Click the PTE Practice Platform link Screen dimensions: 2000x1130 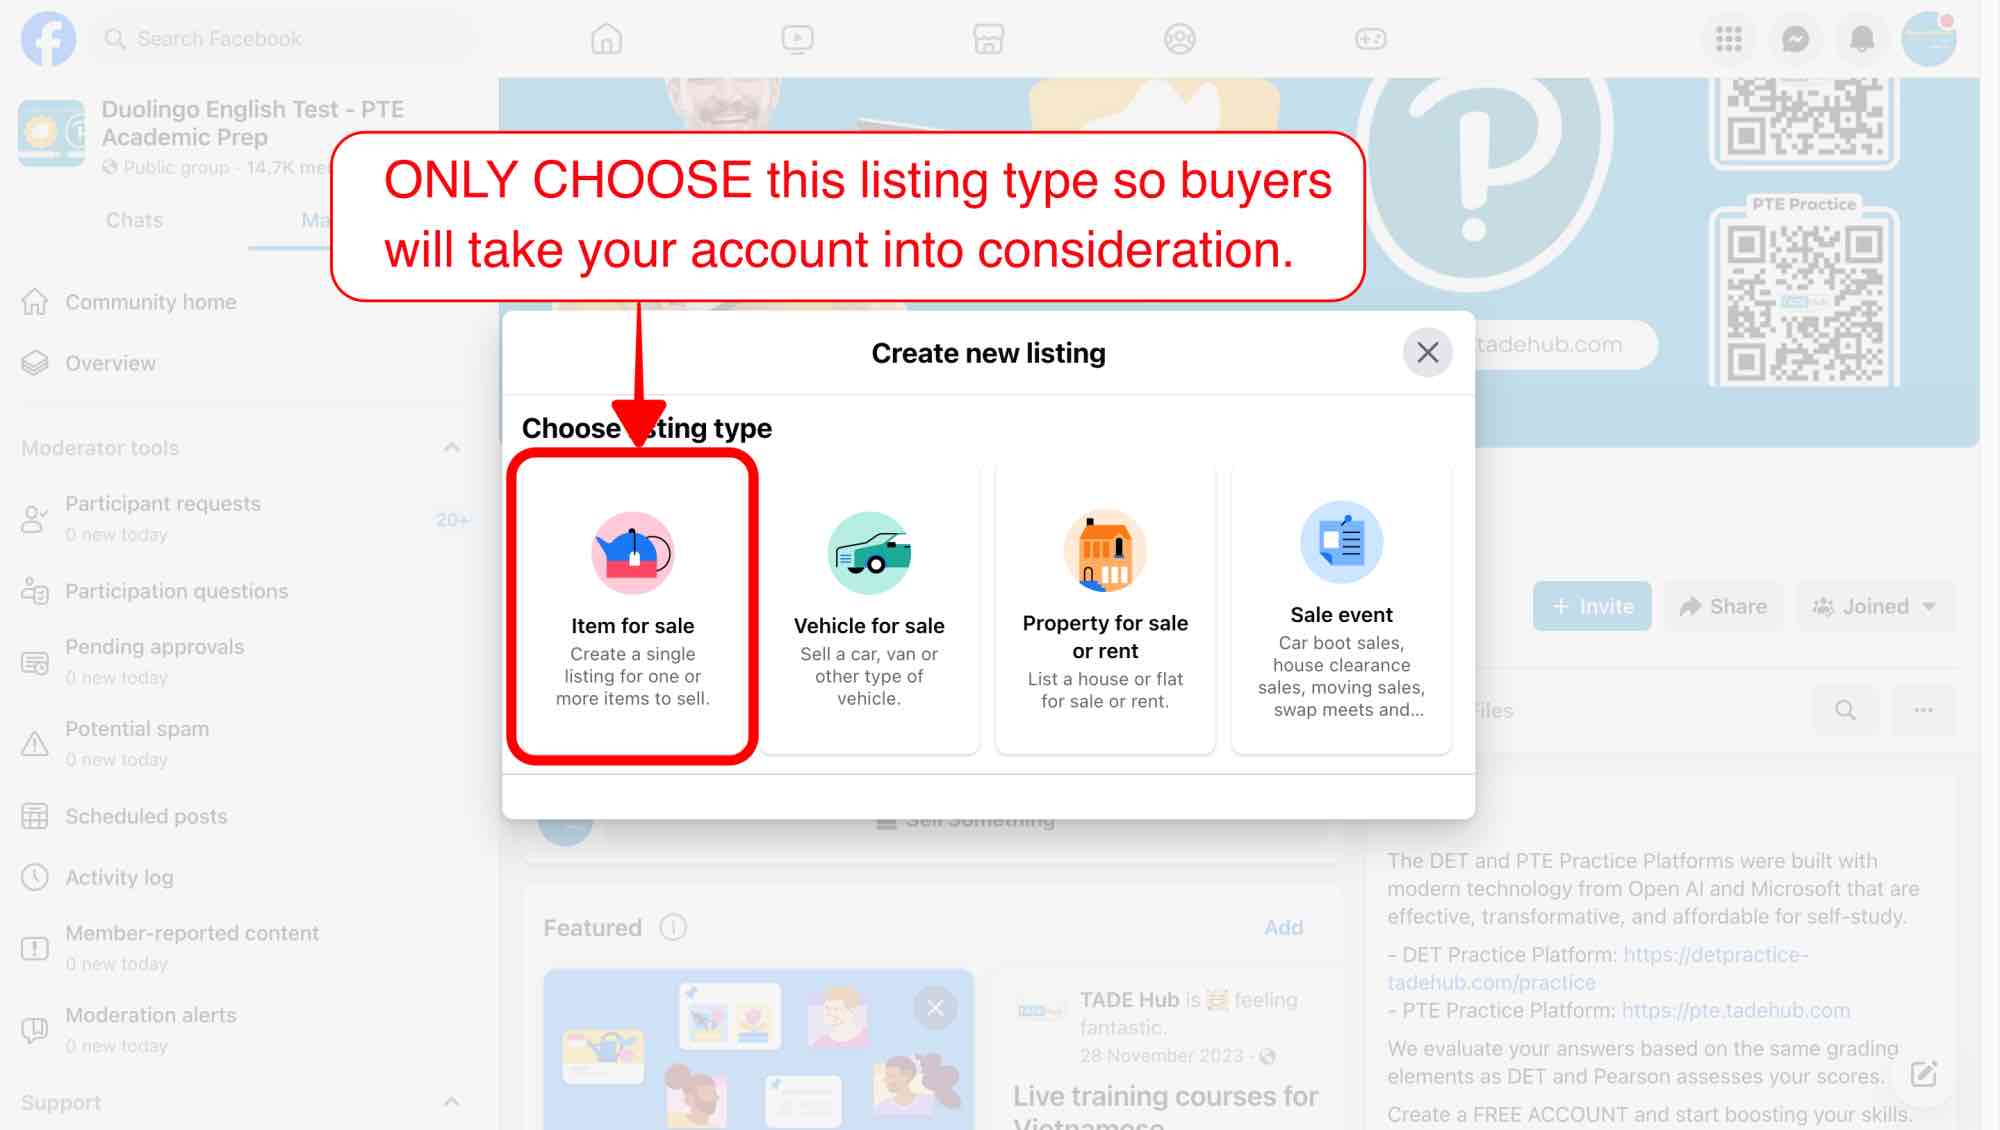pyautogui.click(x=1735, y=1011)
